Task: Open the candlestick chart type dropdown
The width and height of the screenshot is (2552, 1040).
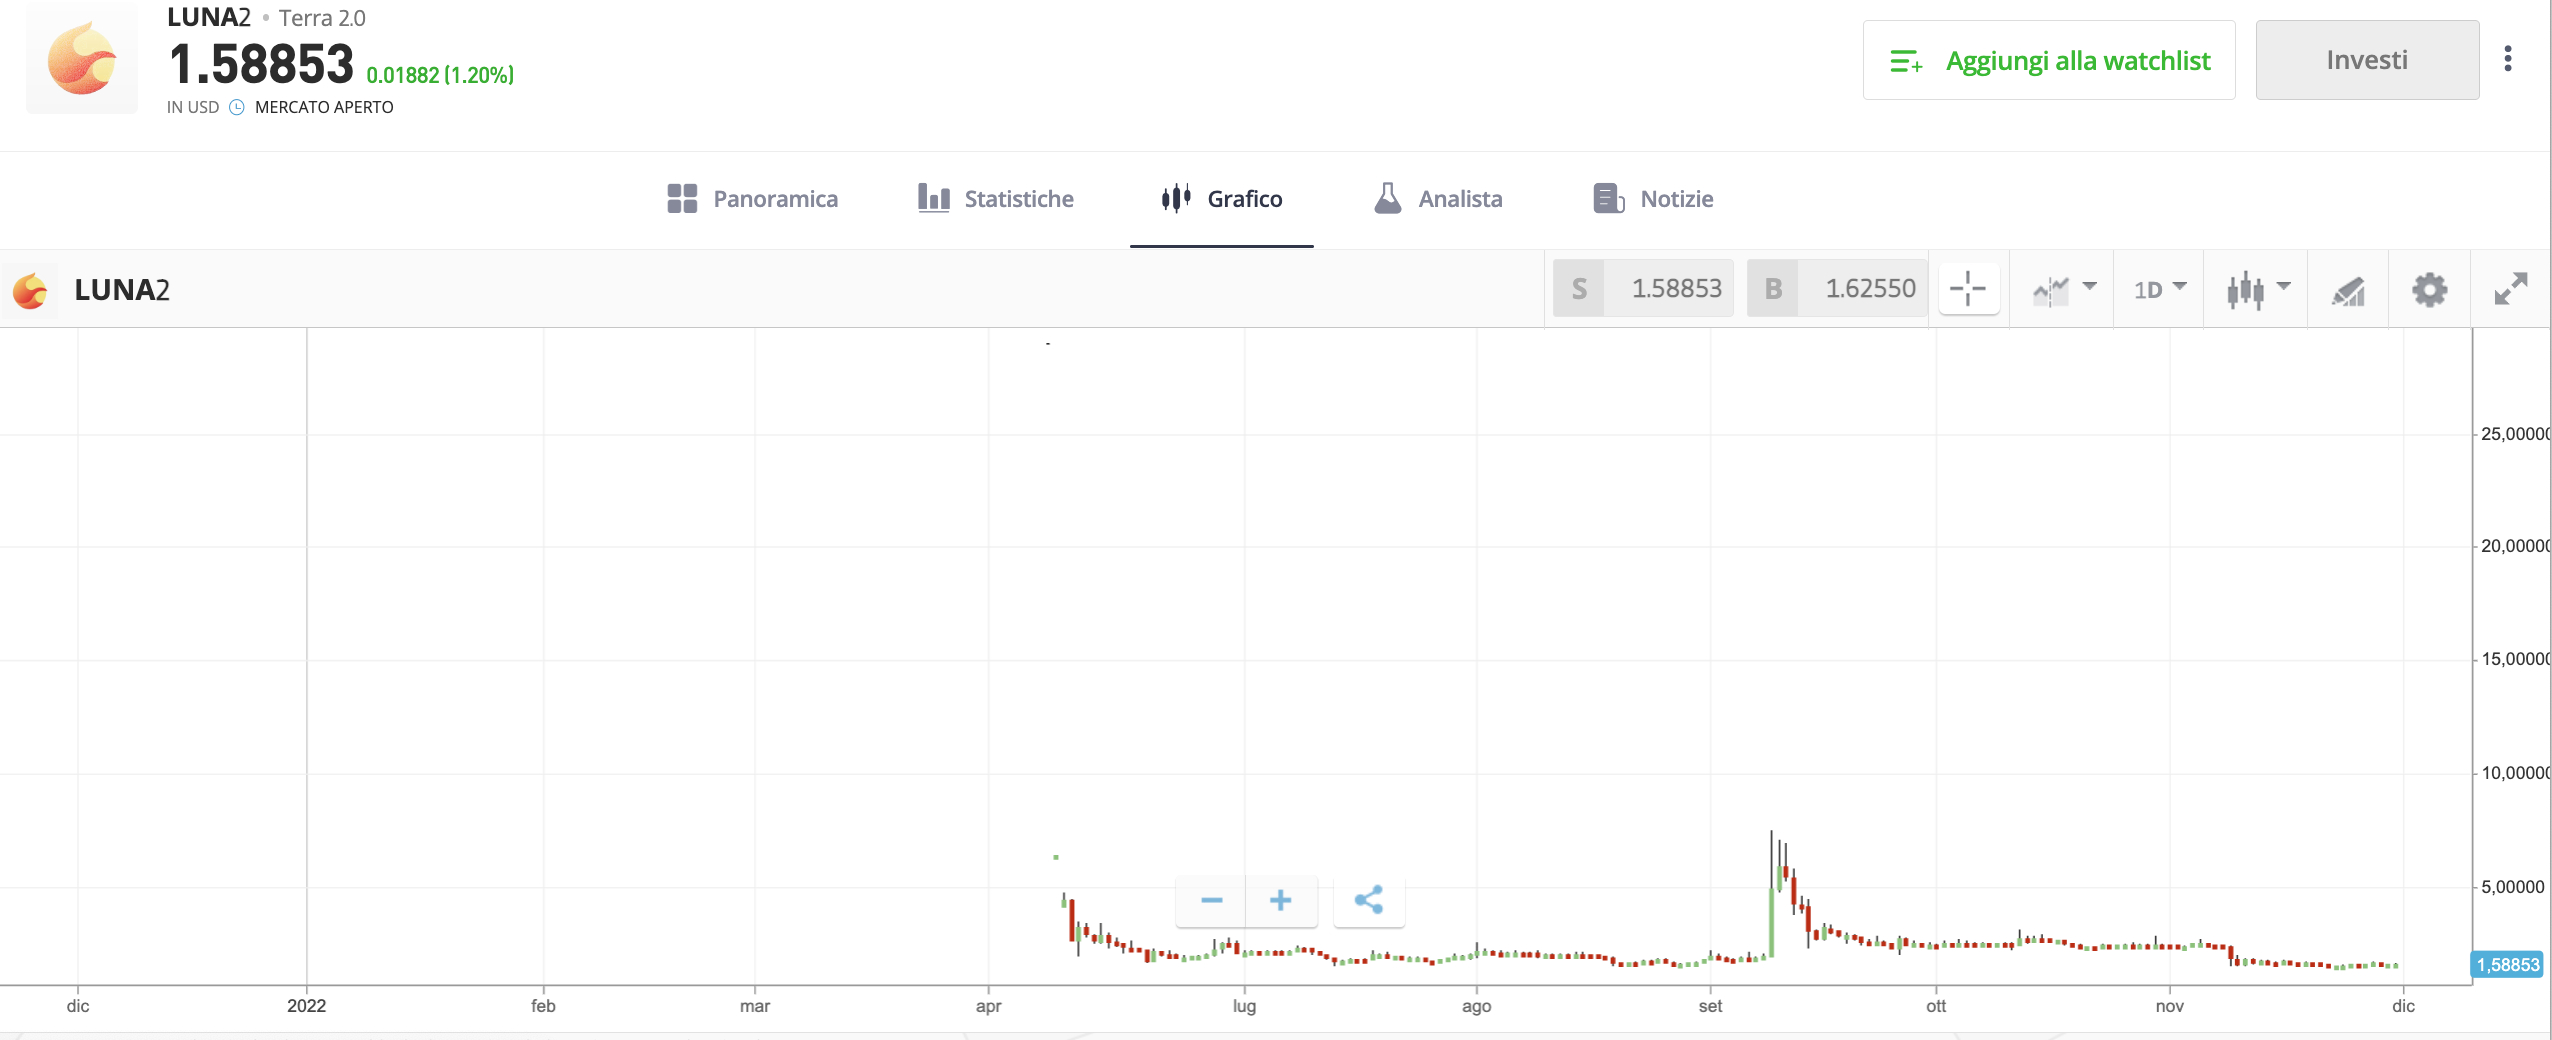Action: point(2258,289)
